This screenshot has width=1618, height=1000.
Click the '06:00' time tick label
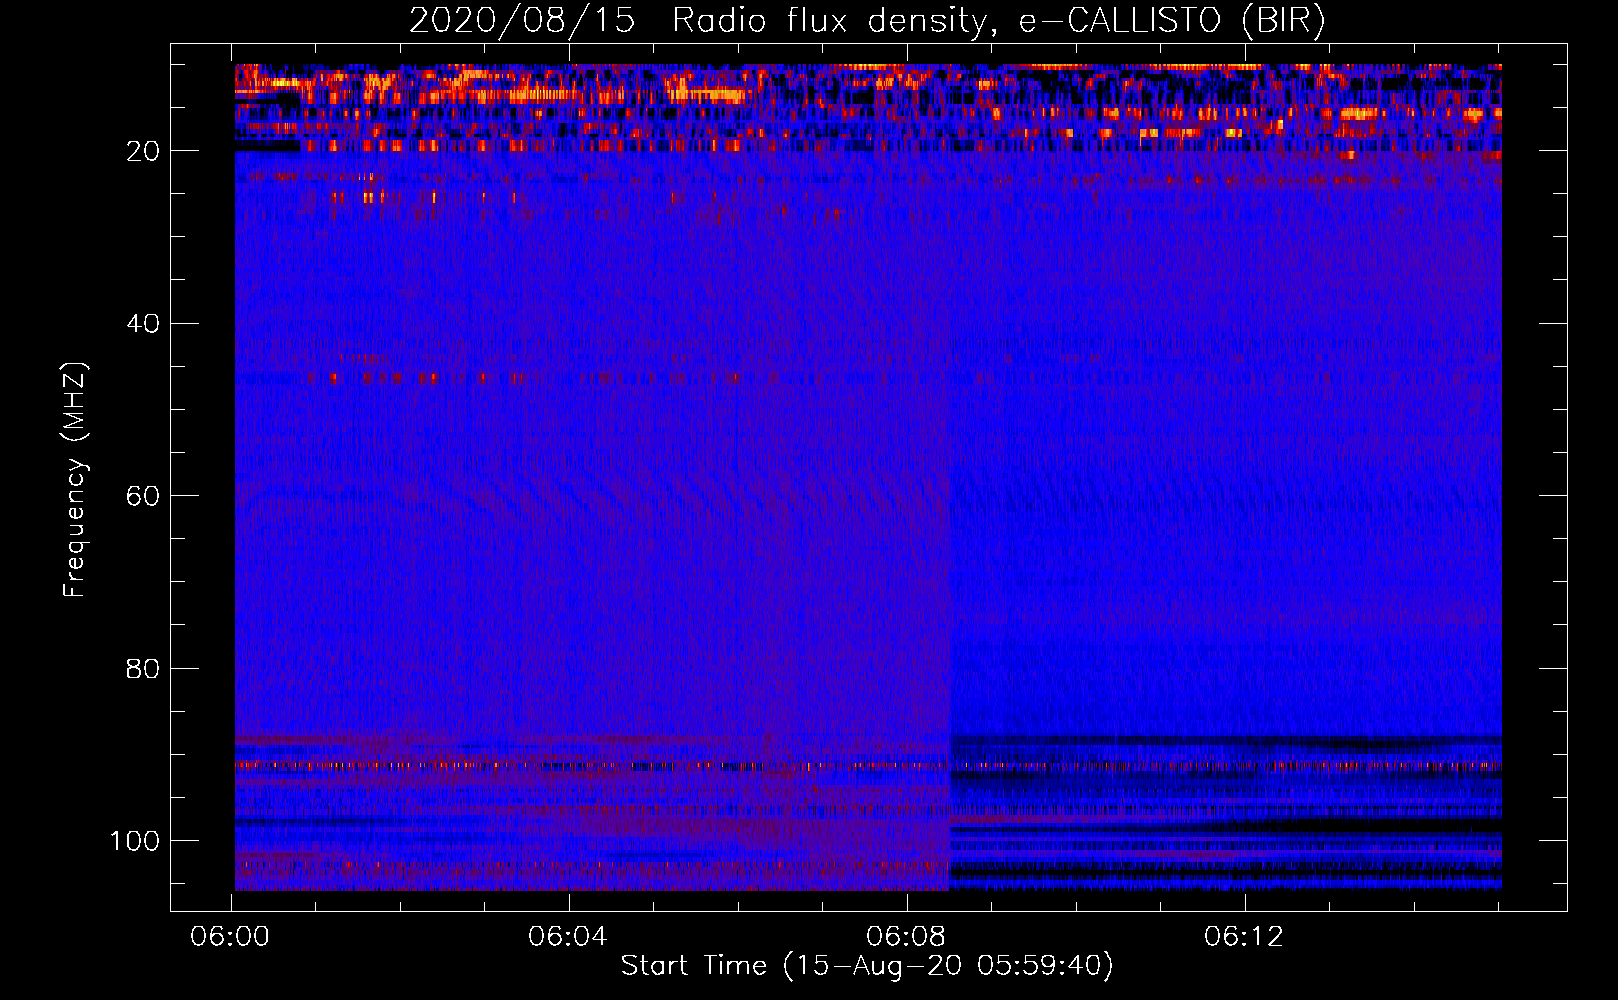pyautogui.click(x=231, y=937)
